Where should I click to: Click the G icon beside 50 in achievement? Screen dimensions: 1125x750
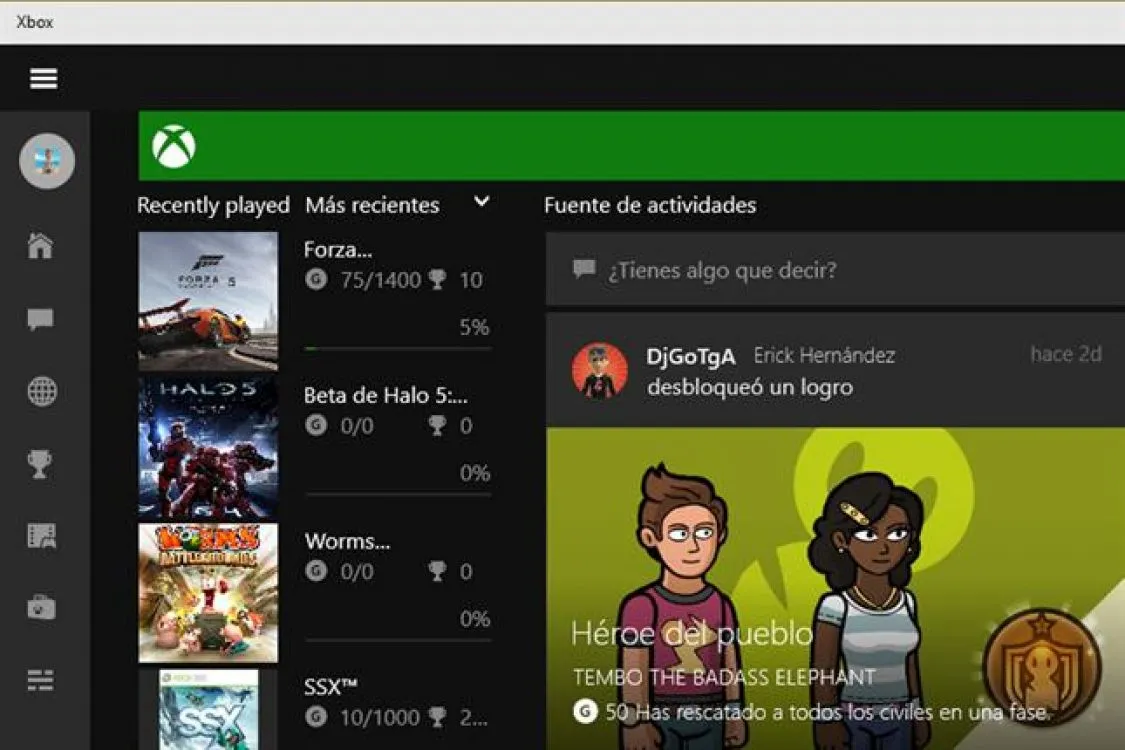tap(585, 711)
